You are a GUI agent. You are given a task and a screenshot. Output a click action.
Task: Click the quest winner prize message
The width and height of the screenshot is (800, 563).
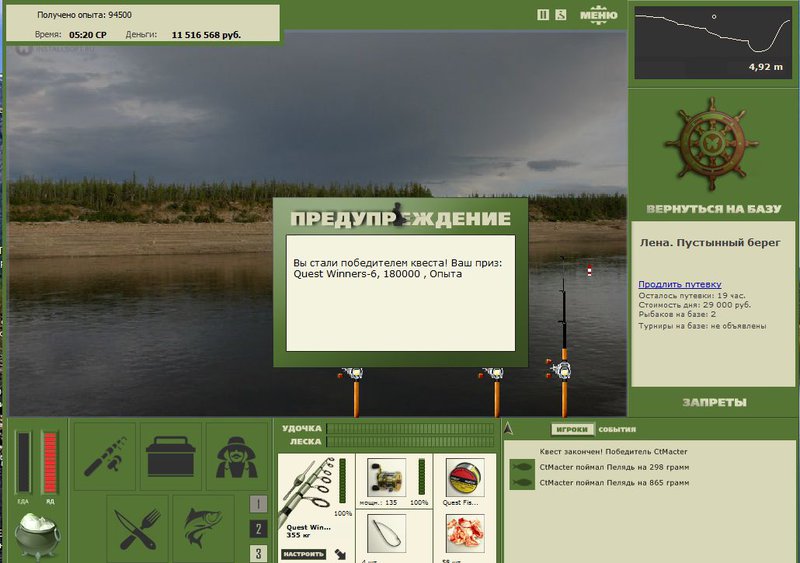[x=398, y=268]
